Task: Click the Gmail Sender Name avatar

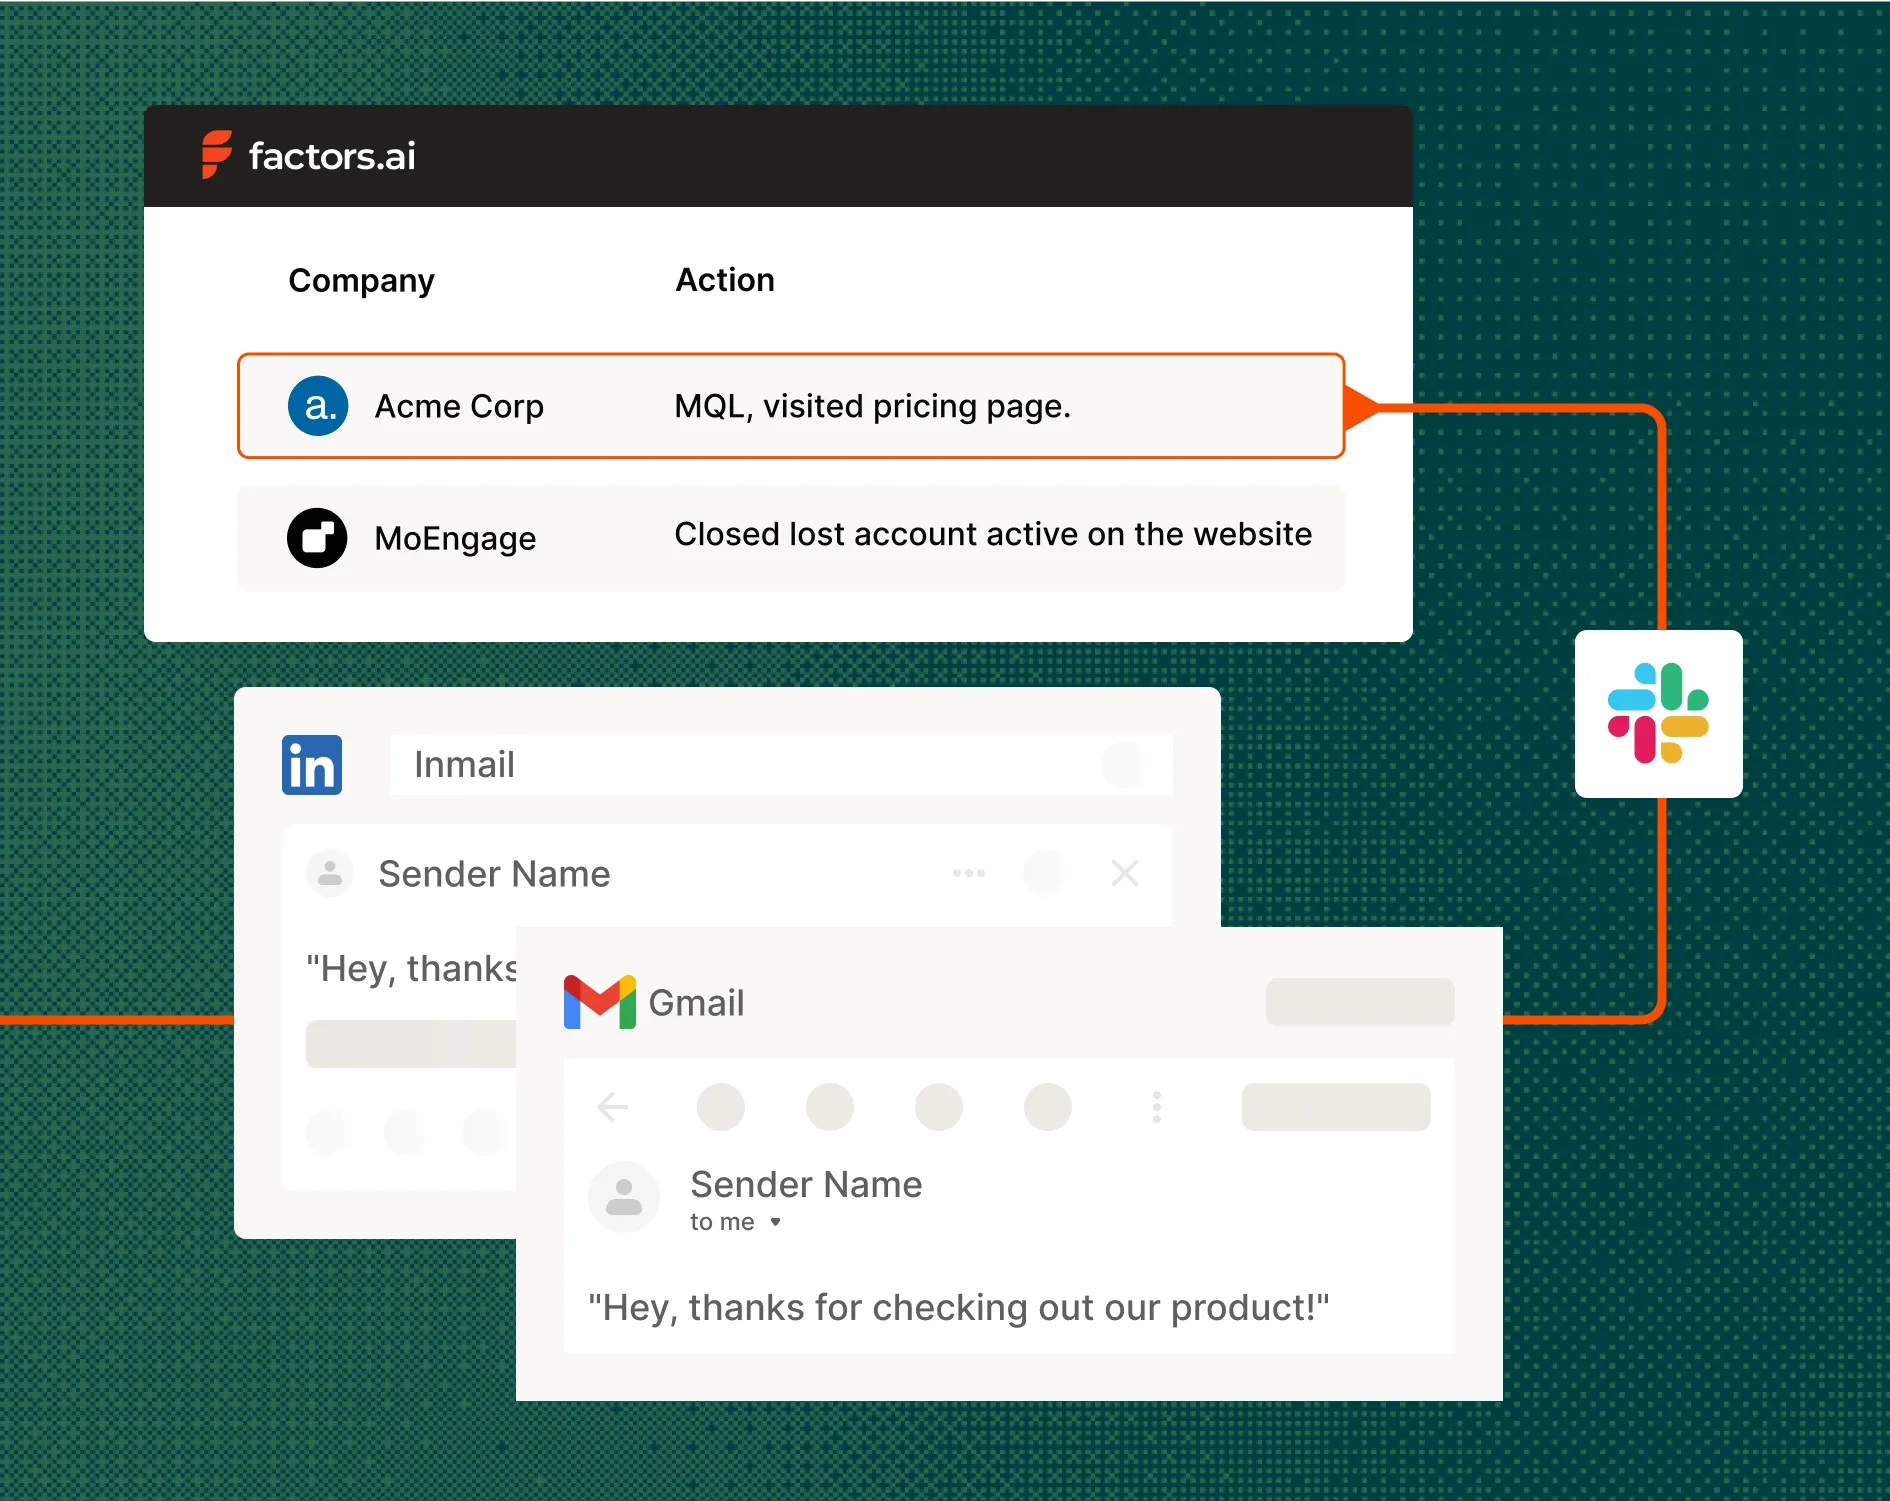Action: (x=624, y=1196)
